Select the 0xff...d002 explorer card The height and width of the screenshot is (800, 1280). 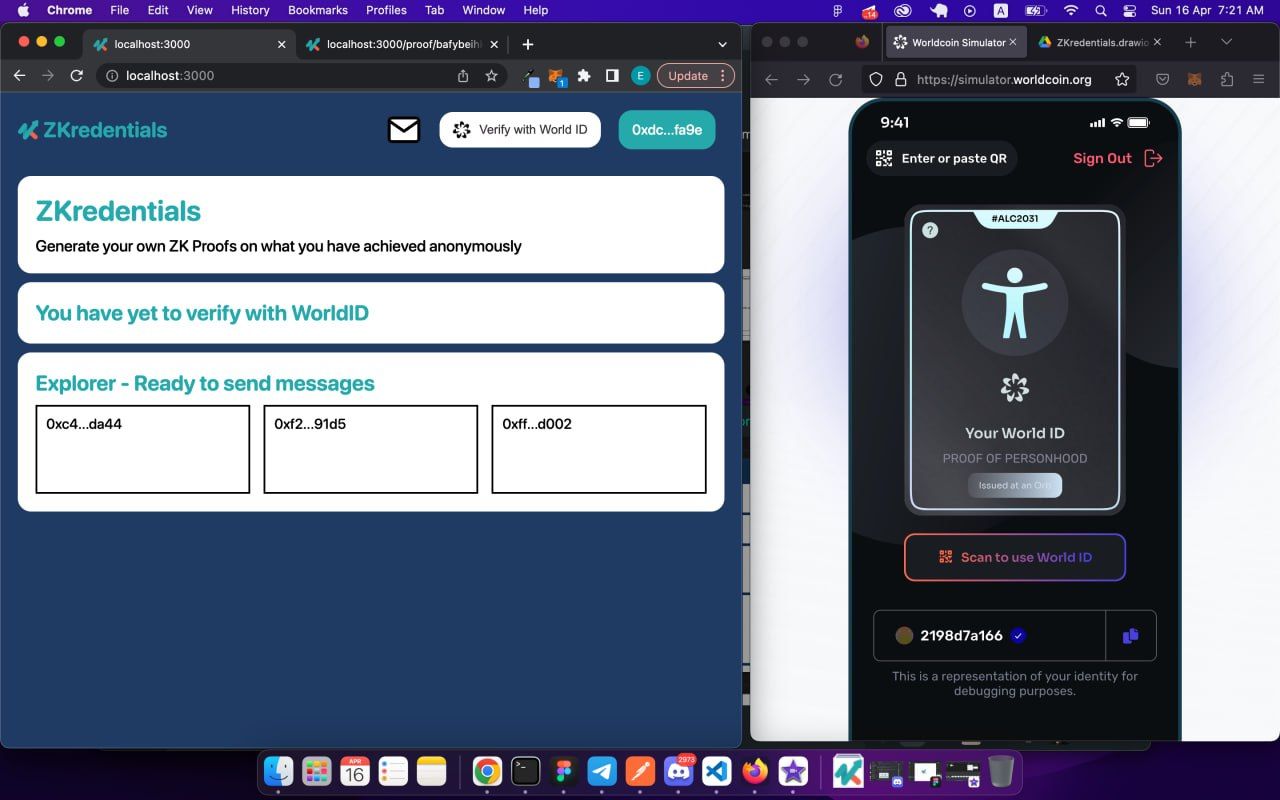point(599,449)
